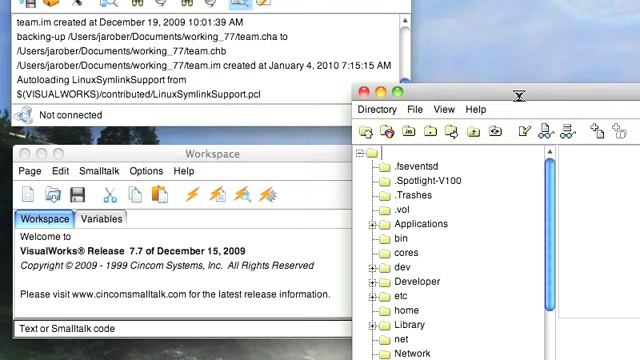Collapse the root folder in directory tree
Image resolution: width=640 pixels, height=360 pixels.
click(x=360, y=153)
